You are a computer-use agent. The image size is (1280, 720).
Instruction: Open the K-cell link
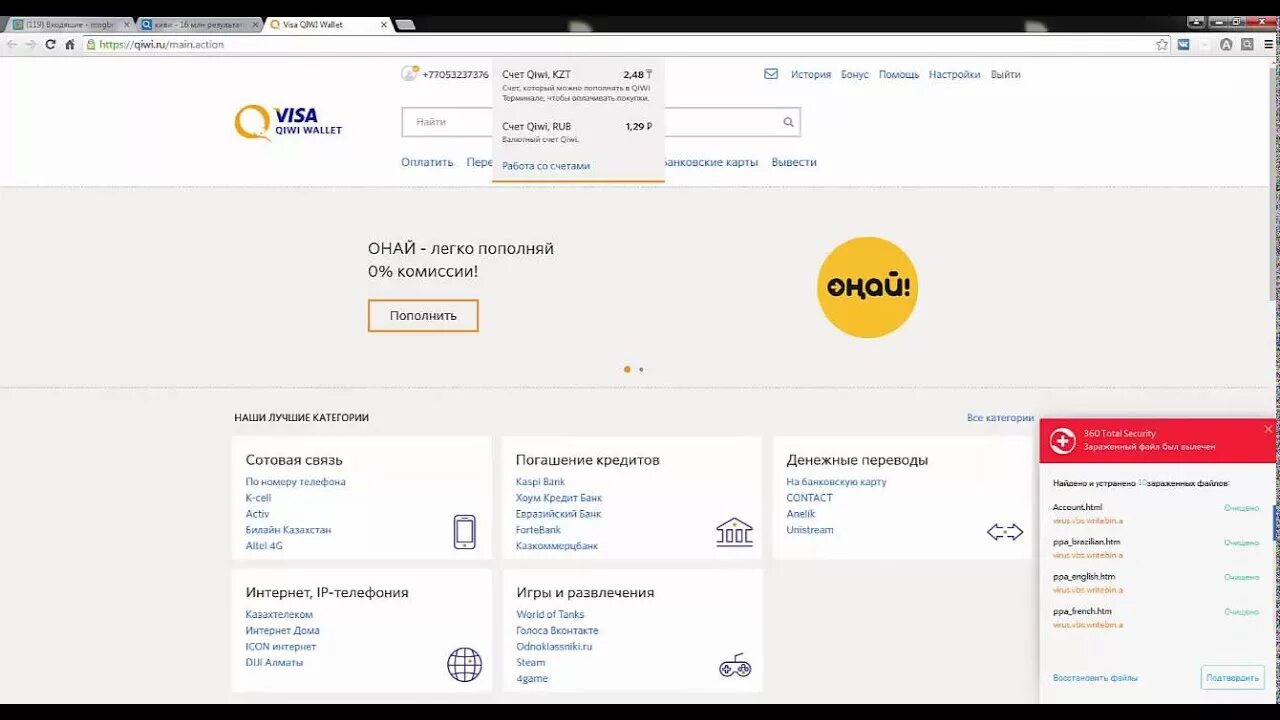pos(258,498)
